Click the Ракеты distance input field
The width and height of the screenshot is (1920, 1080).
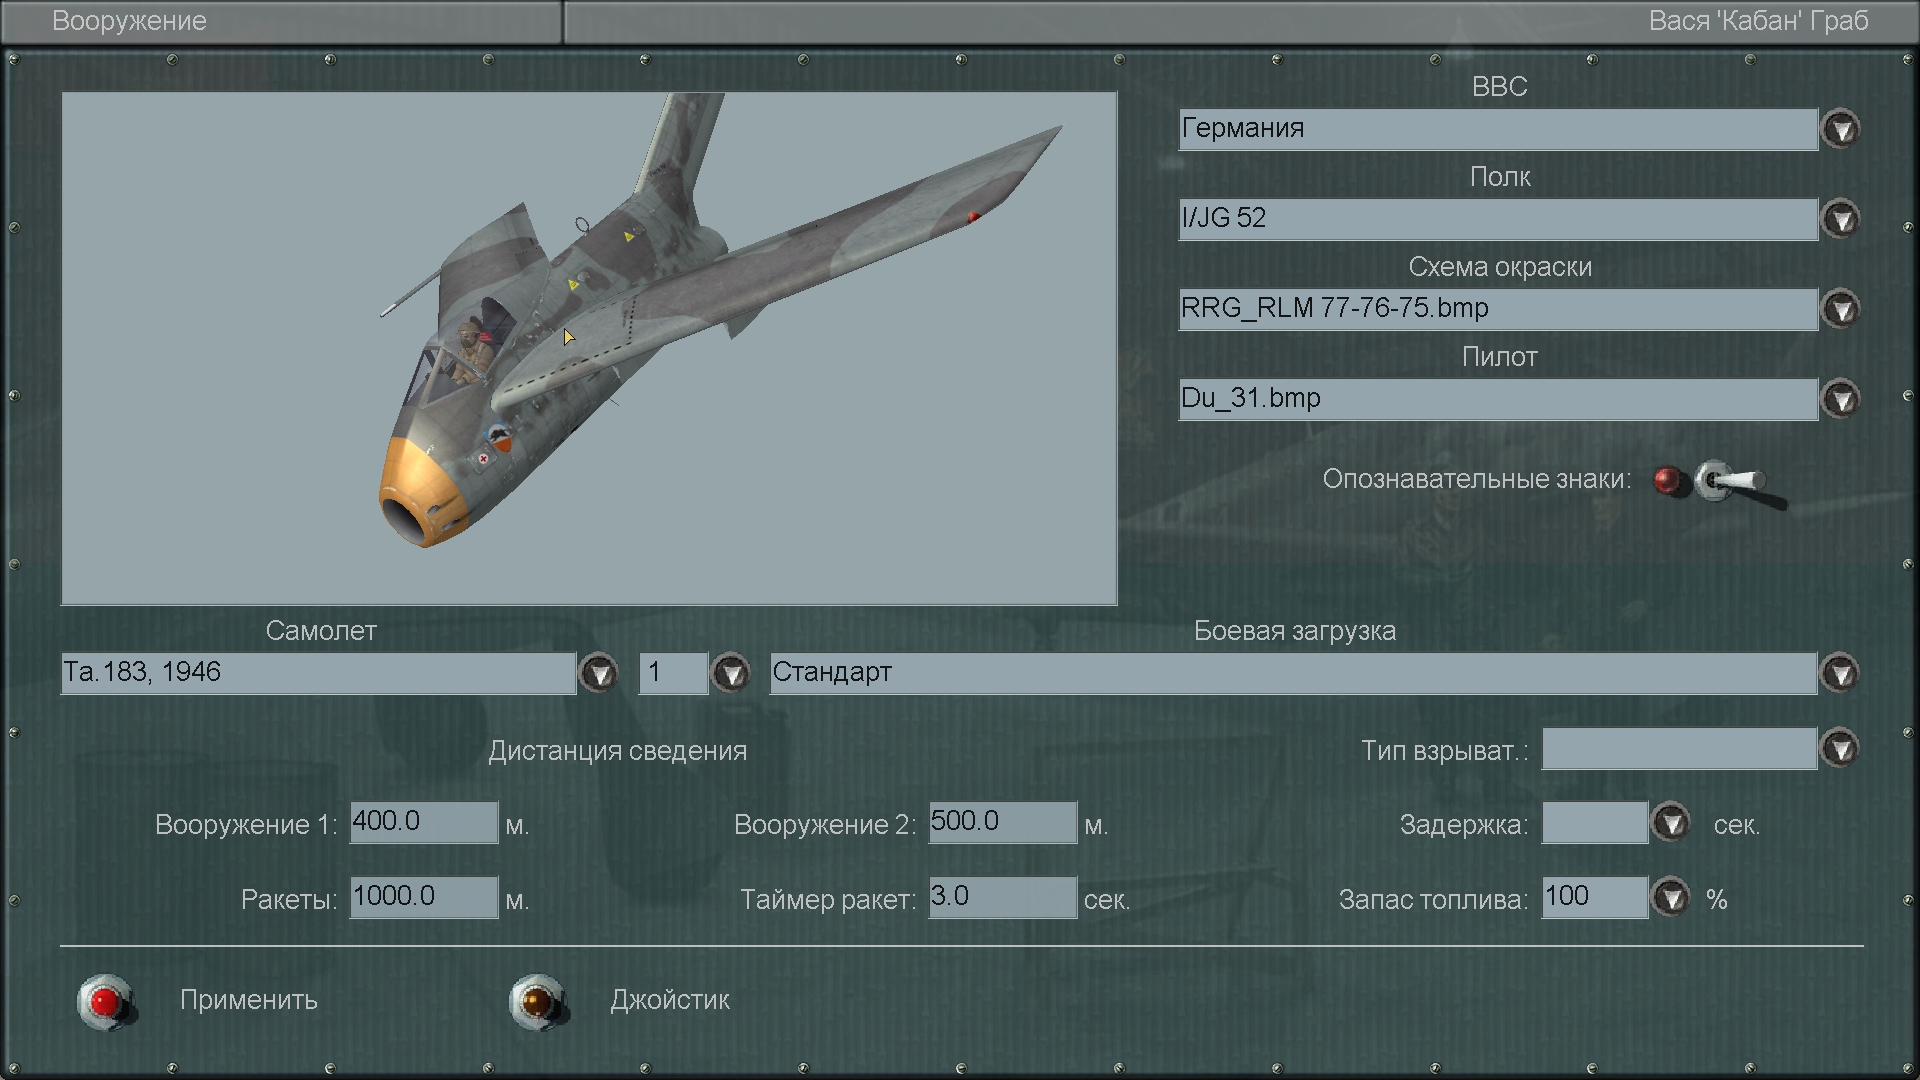[x=423, y=897]
